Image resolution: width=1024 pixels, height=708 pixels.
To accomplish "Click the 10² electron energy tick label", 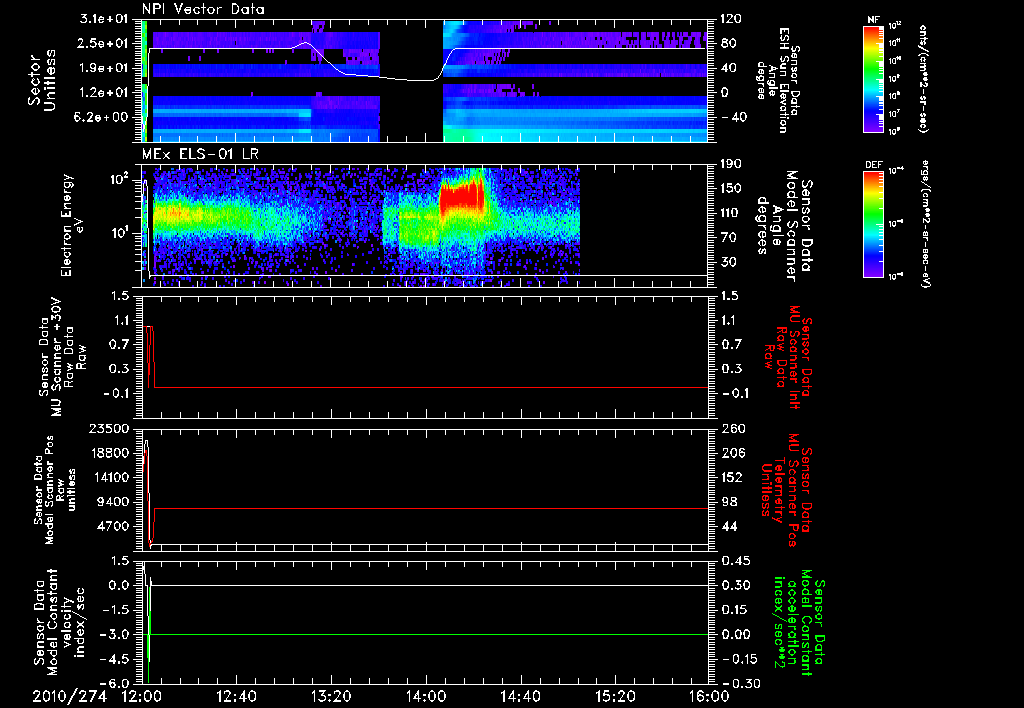I will 120,178.
